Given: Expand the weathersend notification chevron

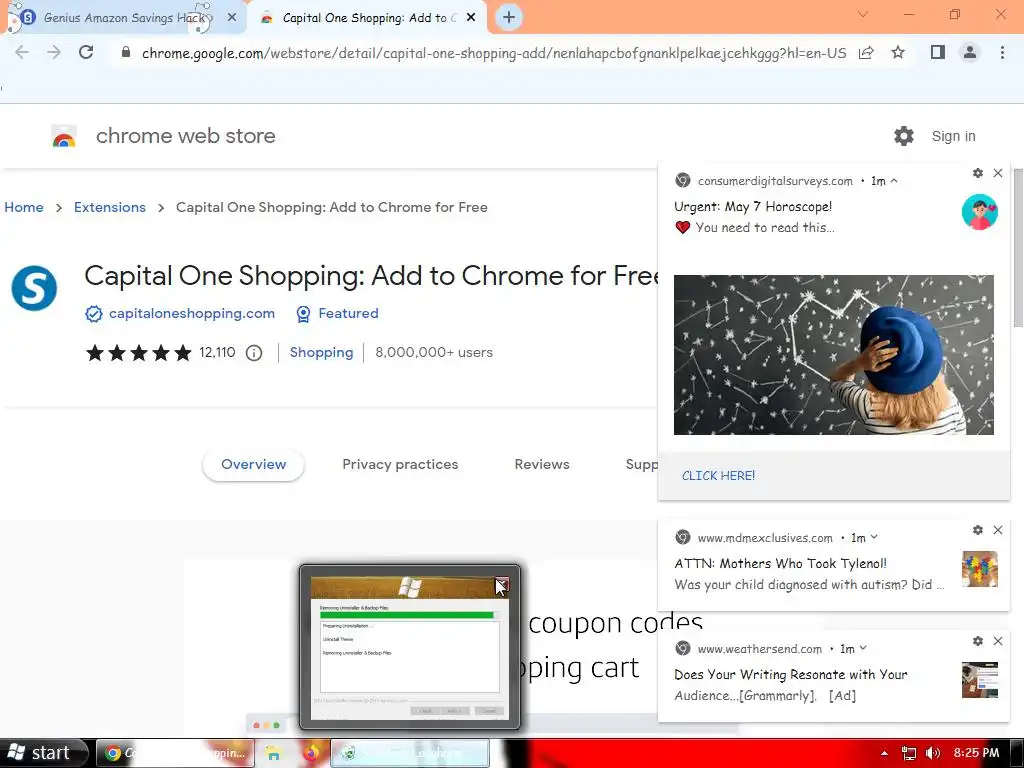Looking at the screenshot, I should 863,648.
